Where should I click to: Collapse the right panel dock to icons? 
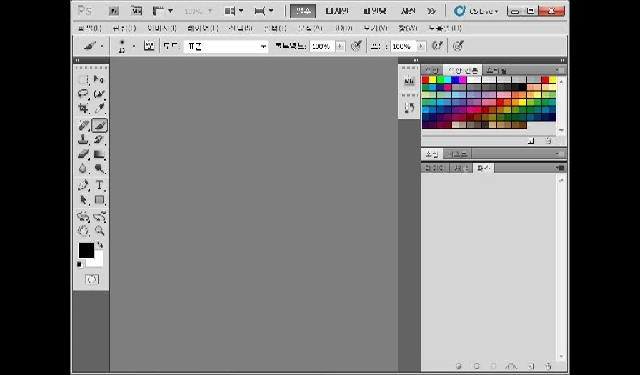(x=562, y=60)
